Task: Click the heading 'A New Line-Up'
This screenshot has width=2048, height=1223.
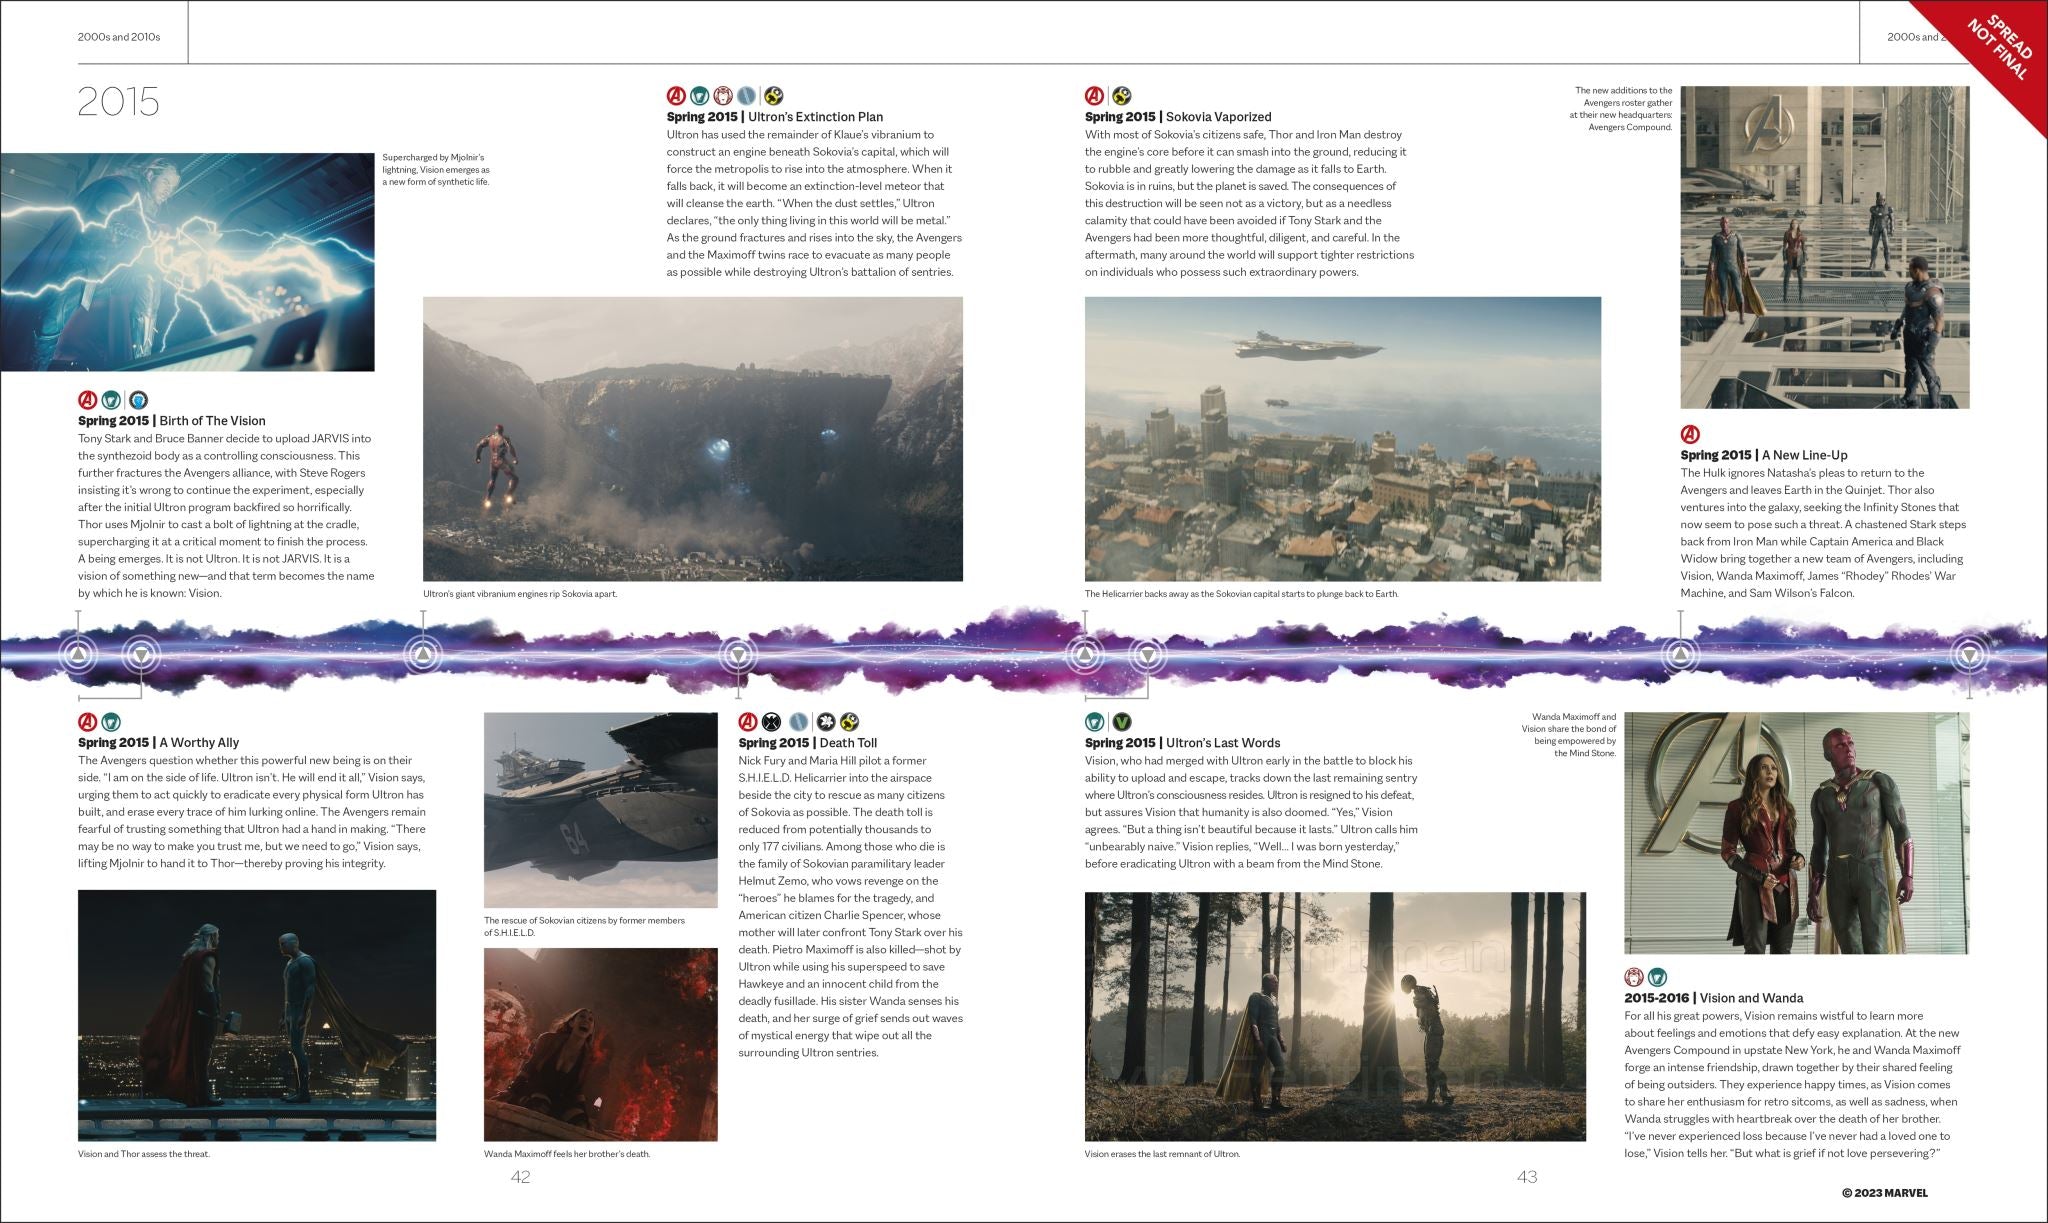Action: tap(1805, 455)
